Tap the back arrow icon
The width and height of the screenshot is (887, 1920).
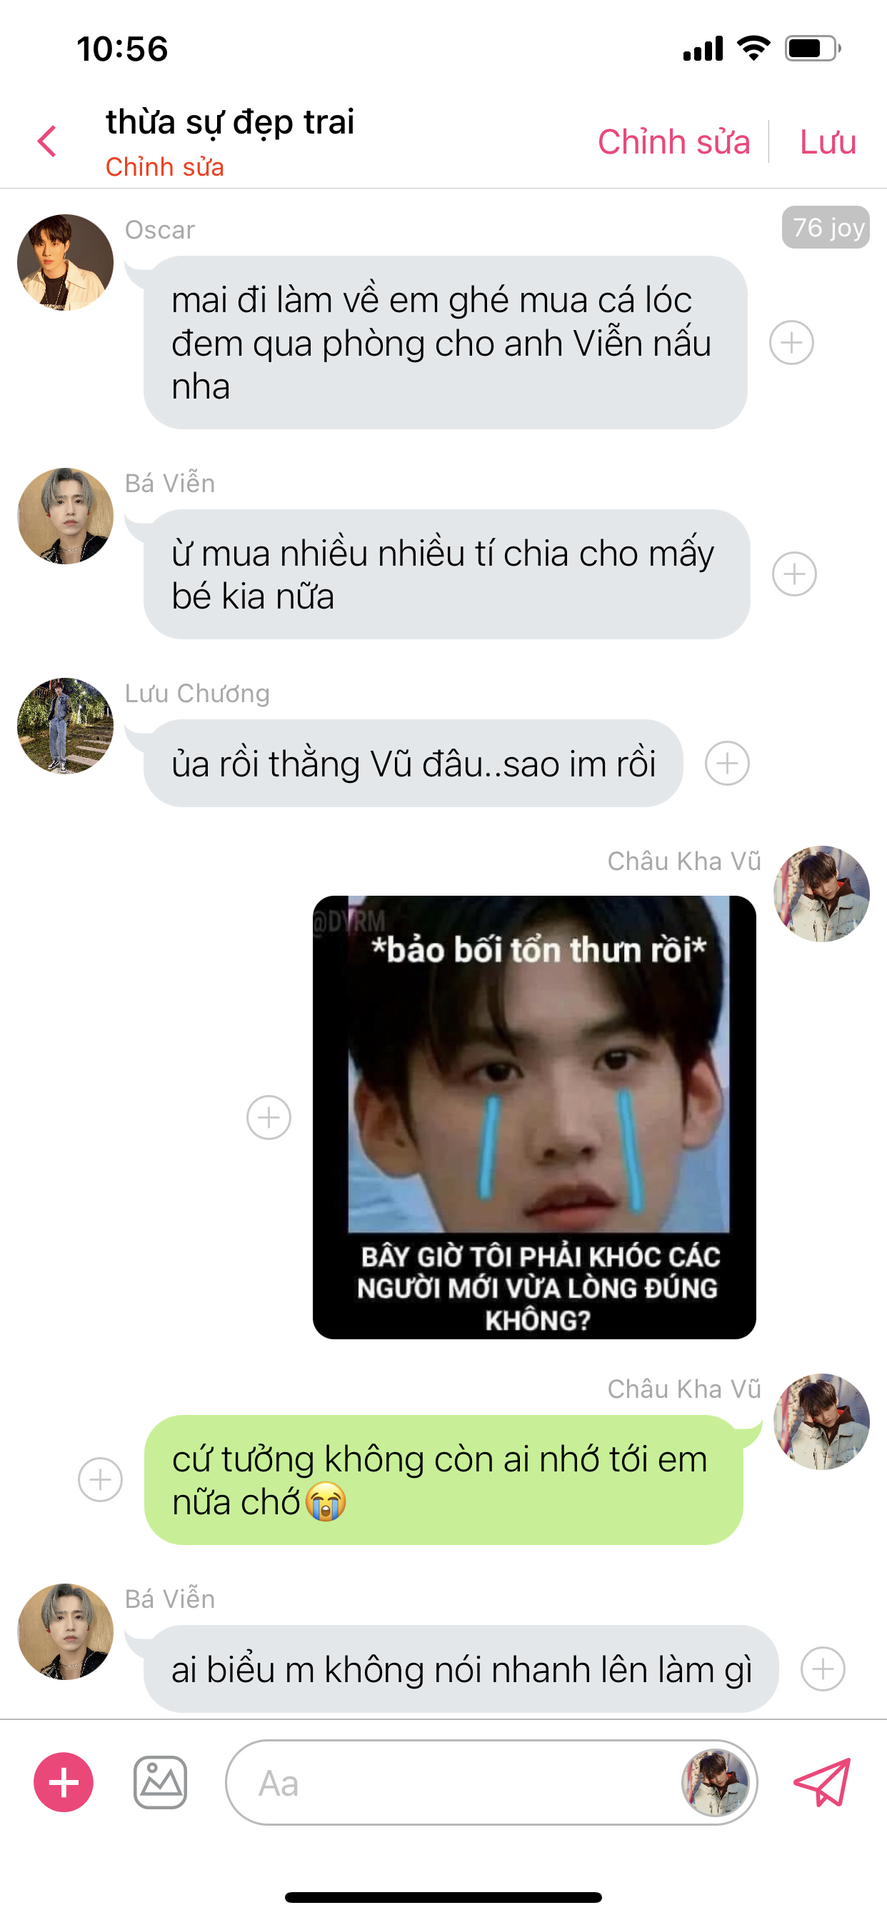pos(47,141)
